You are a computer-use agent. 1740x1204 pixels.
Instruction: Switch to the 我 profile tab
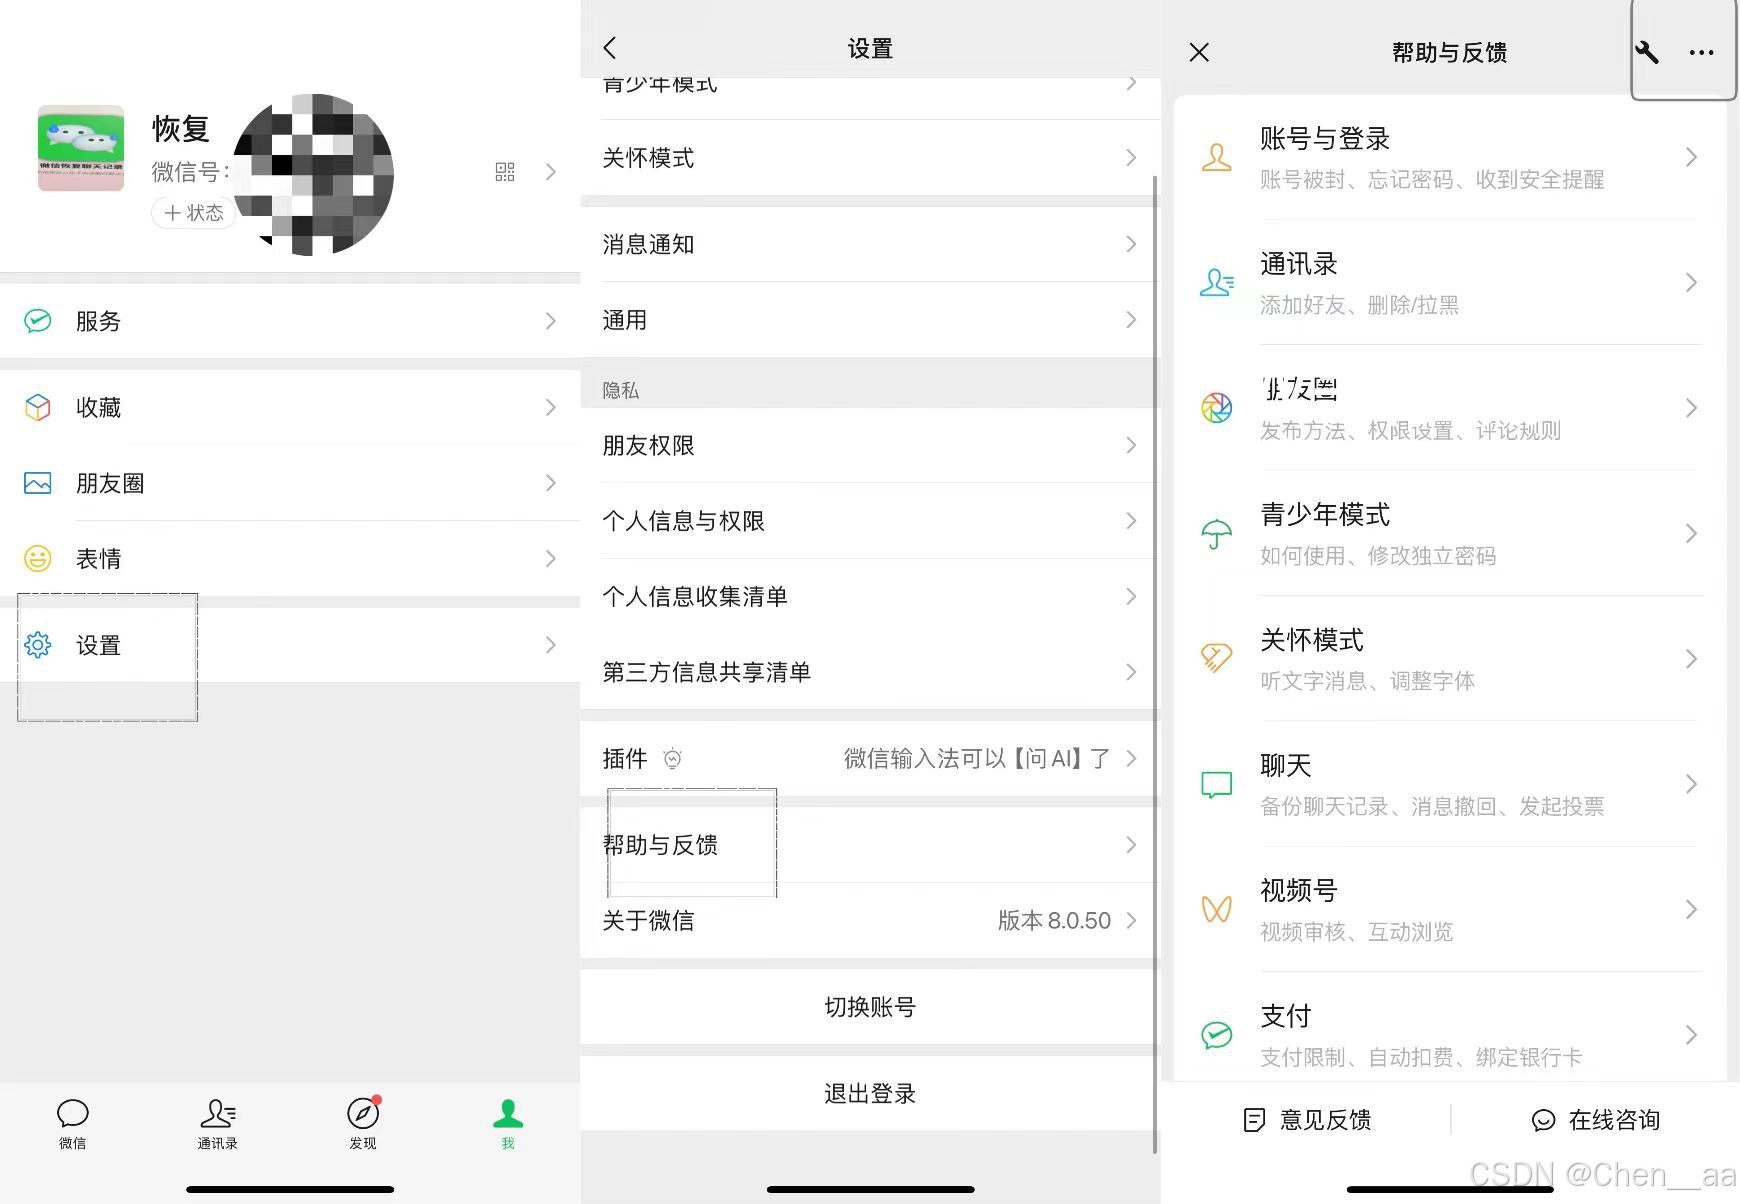pyautogui.click(x=508, y=1124)
